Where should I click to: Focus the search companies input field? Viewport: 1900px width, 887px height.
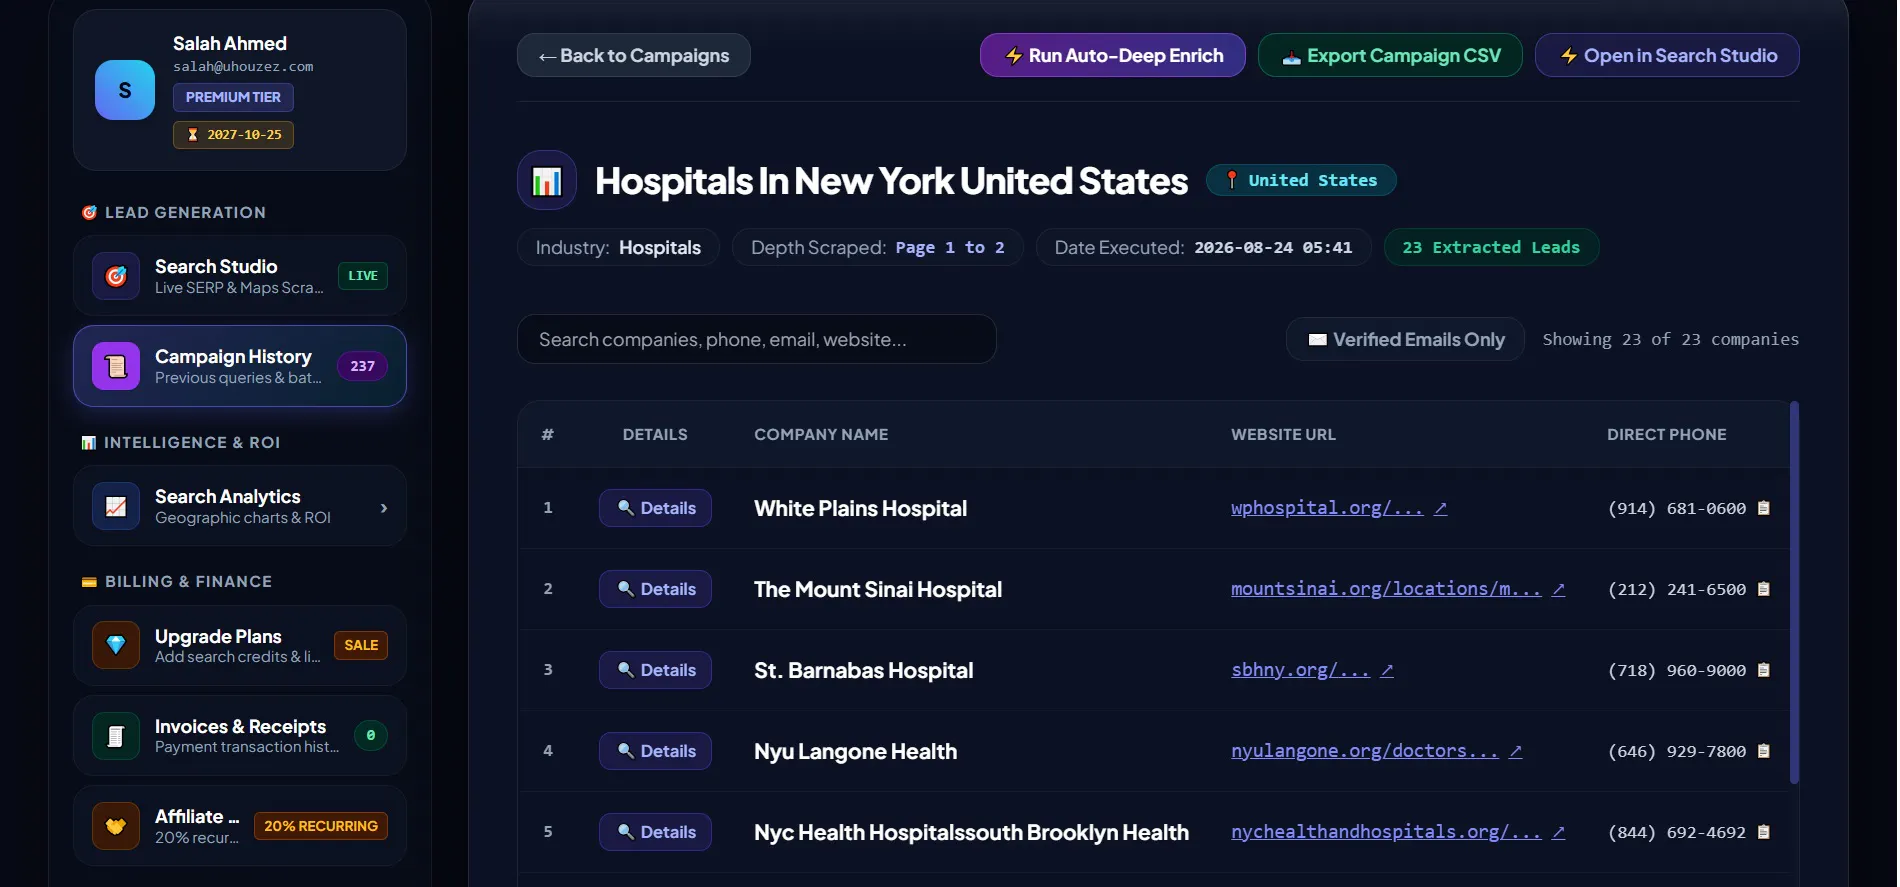[x=757, y=339]
